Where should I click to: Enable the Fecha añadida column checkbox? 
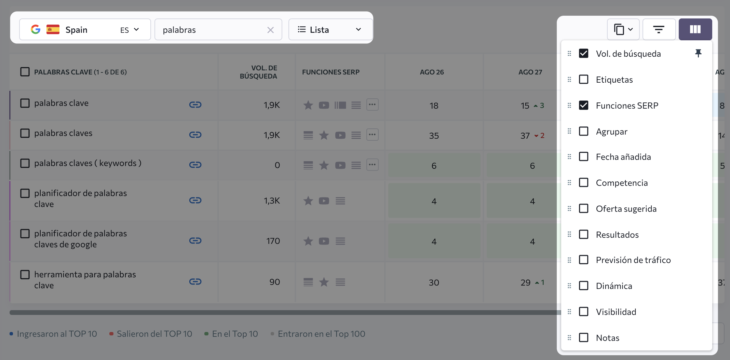(x=583, y=156)
